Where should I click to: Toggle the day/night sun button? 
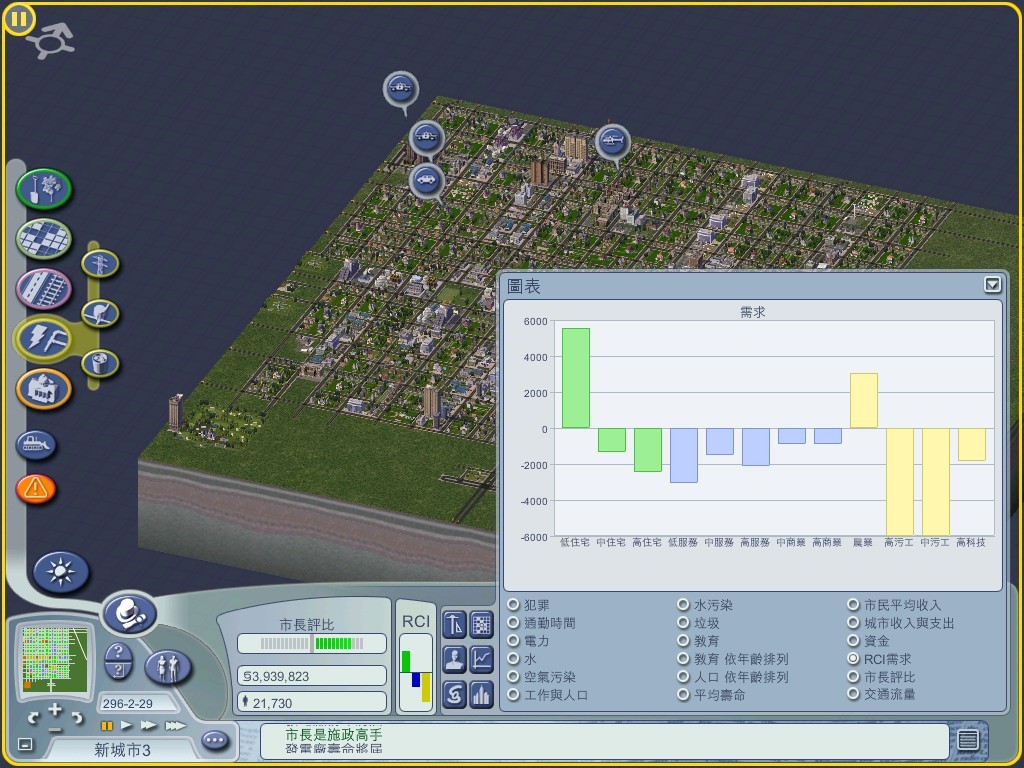pyautogui.click(x=61, y=572)
